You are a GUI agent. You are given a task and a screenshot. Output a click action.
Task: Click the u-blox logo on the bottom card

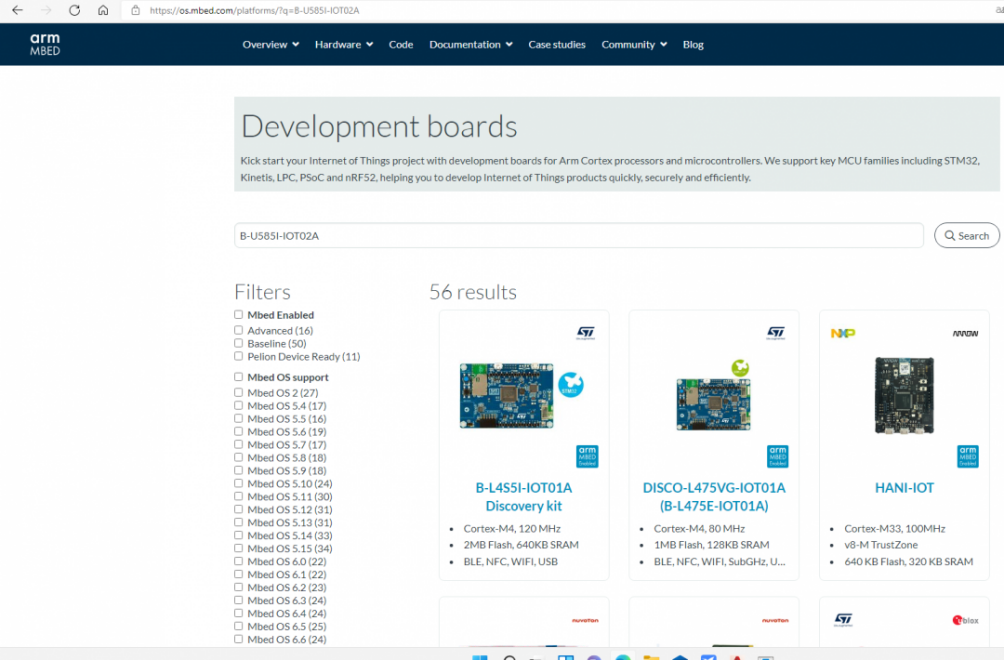(966, 620)
